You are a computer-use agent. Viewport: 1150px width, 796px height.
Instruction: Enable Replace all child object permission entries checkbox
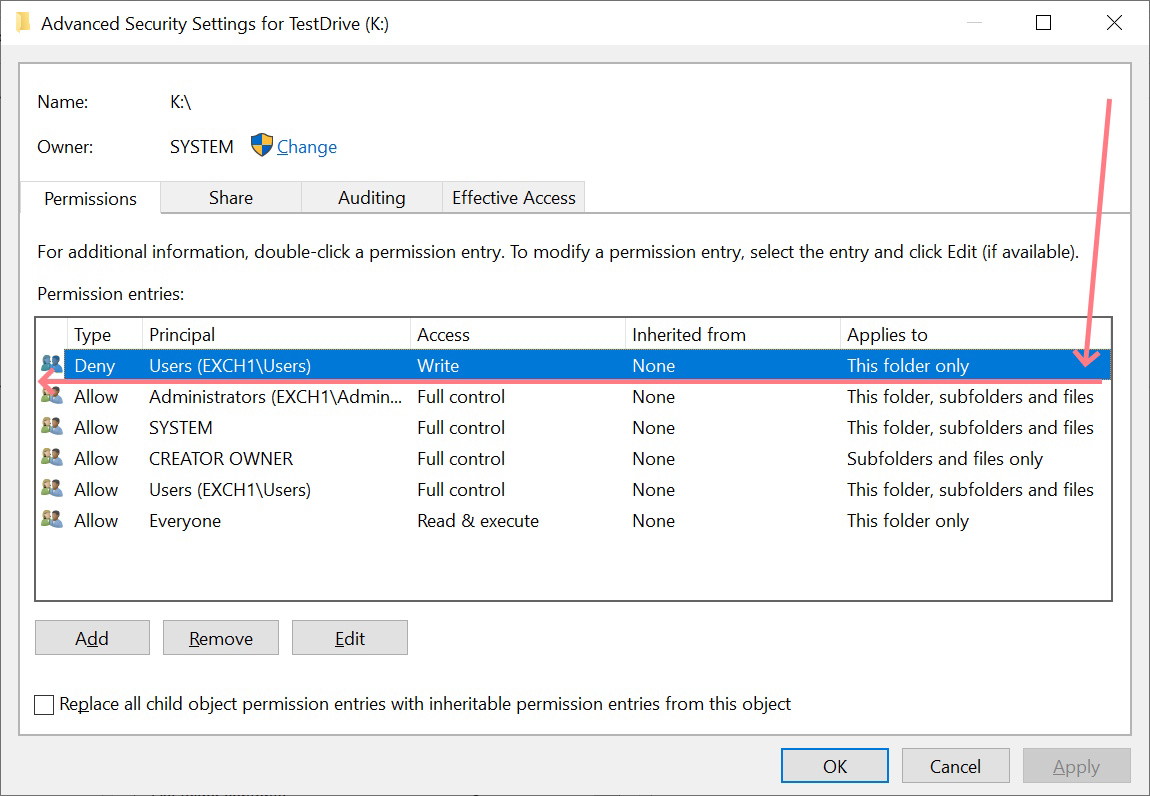[x=44, y=705]
